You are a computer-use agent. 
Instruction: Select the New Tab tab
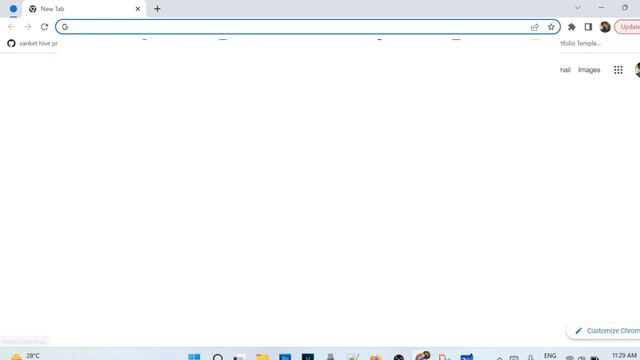click(84, 9)
